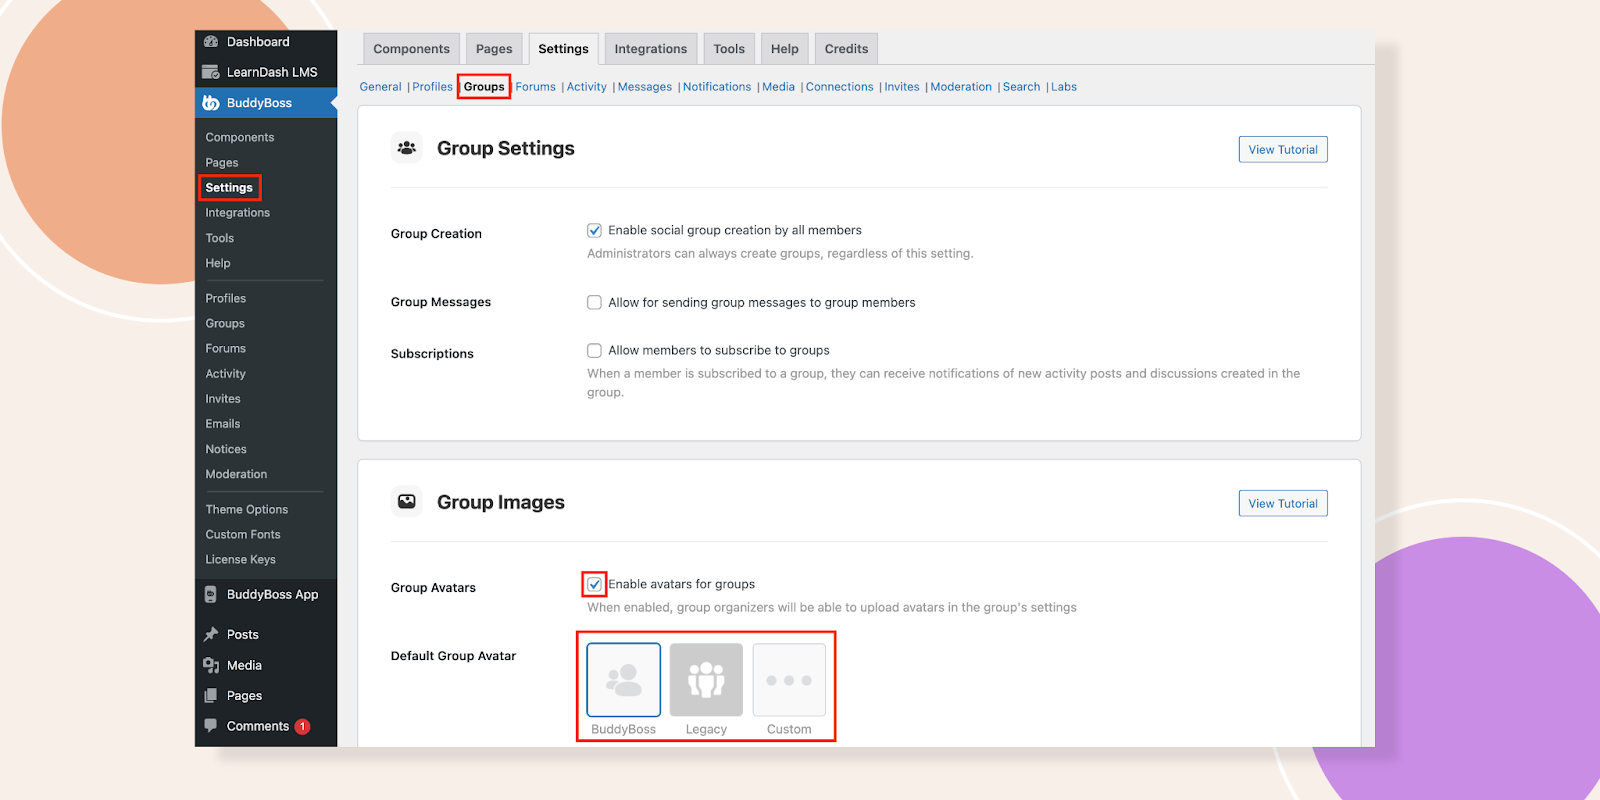Open the Forums settings sub-link
The width and height of the screenshot is (1600, 800).
[536, 87]
